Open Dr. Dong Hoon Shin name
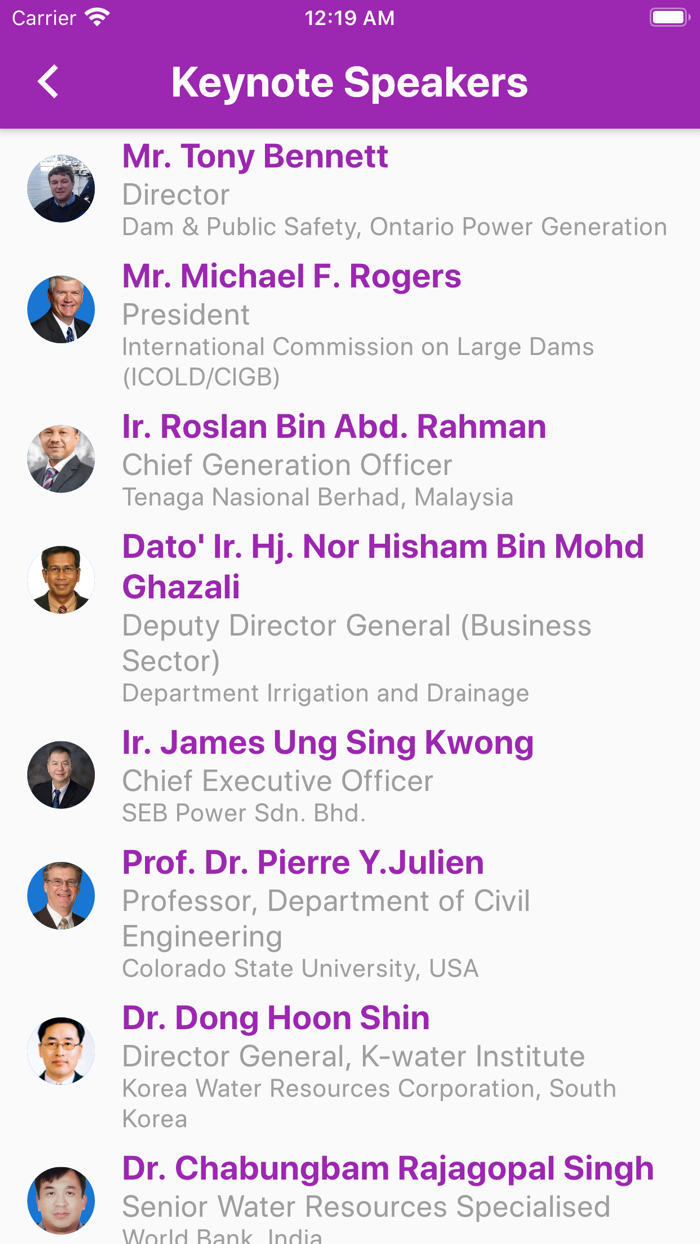This screenshot has height=1244, width=700. 276,1018
